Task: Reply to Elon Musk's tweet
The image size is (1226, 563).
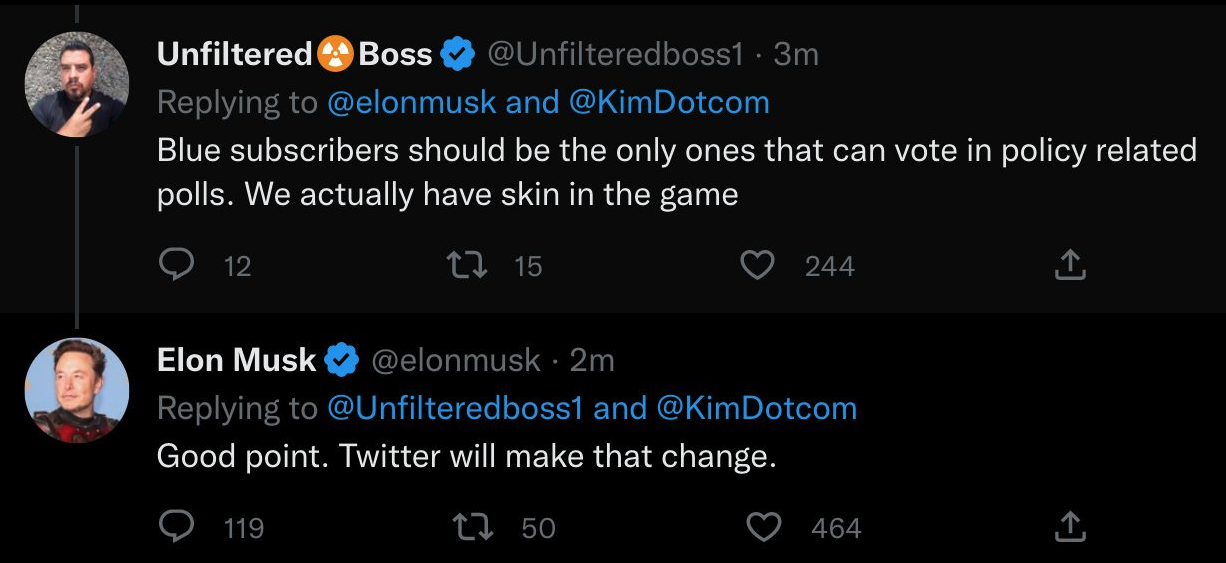Action: 177,526
